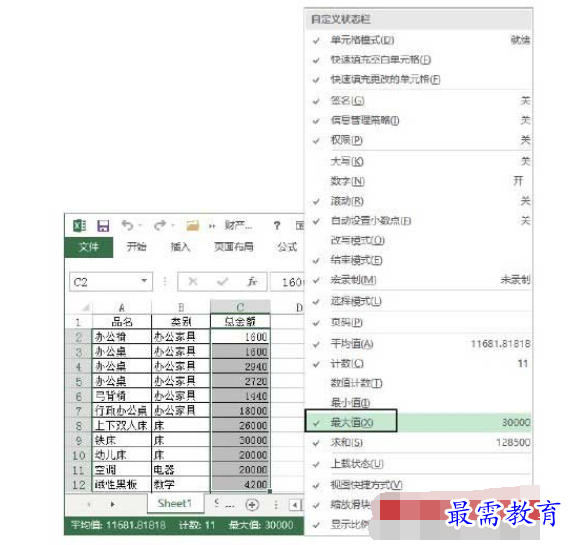The width and height of the screenshot is (569, 545).
Task: Click cell containing 磁性黑板
Action: click(122, 485)
